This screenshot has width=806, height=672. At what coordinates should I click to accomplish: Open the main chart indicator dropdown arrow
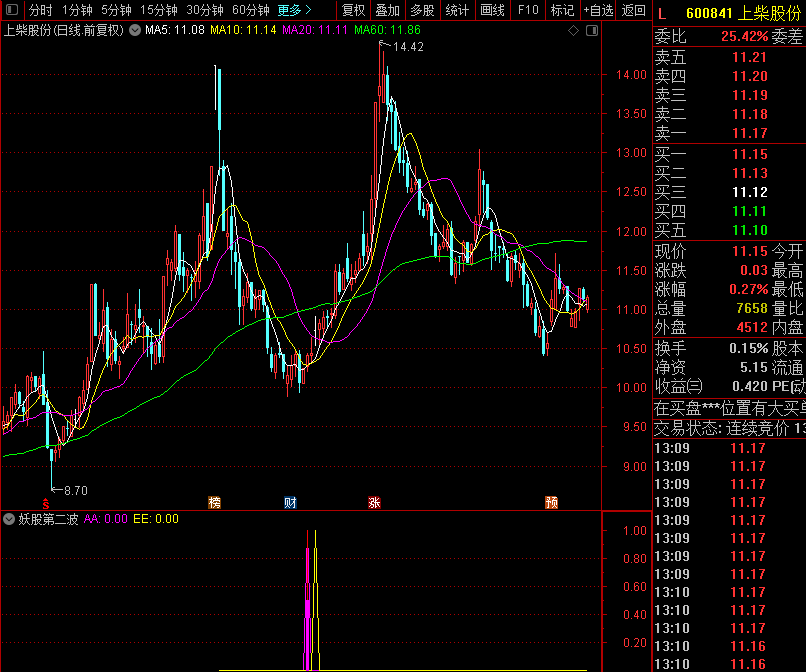[x=135, y=30]
